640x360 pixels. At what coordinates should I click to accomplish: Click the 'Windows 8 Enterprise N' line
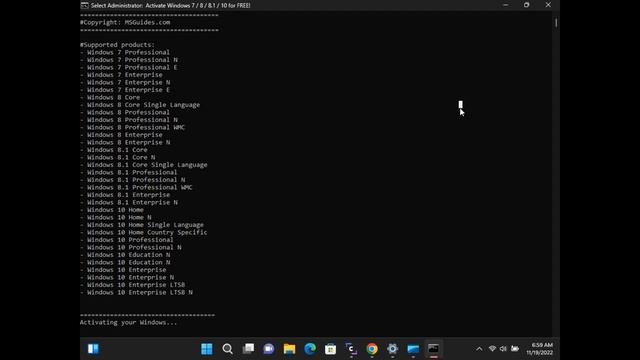125,142
